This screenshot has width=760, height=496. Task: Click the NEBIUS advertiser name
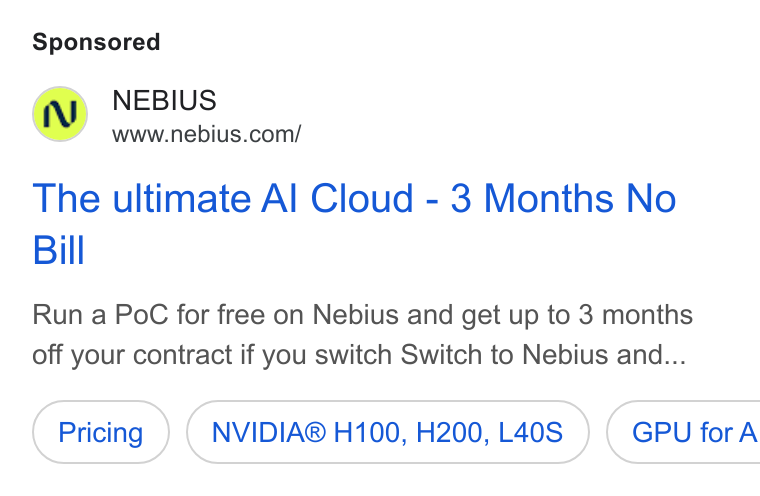164,100
